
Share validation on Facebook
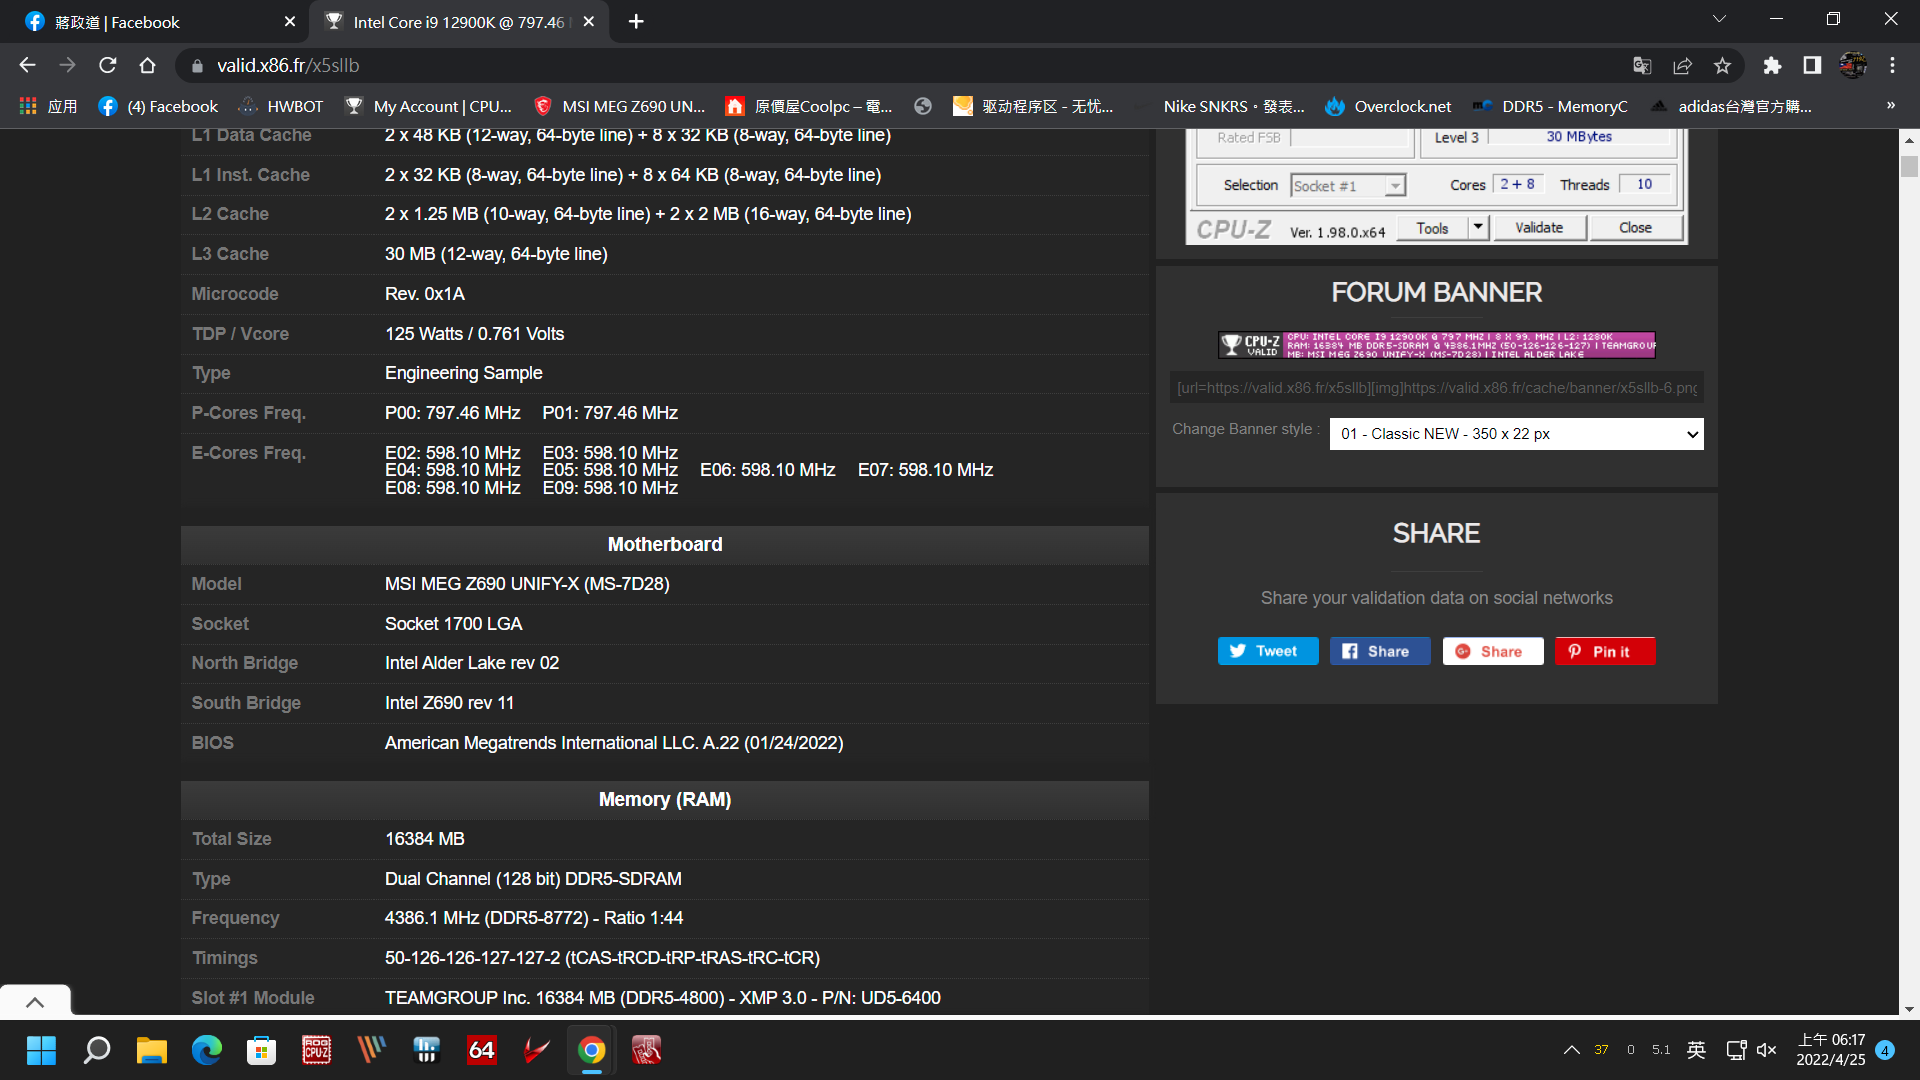[1380, 651]
